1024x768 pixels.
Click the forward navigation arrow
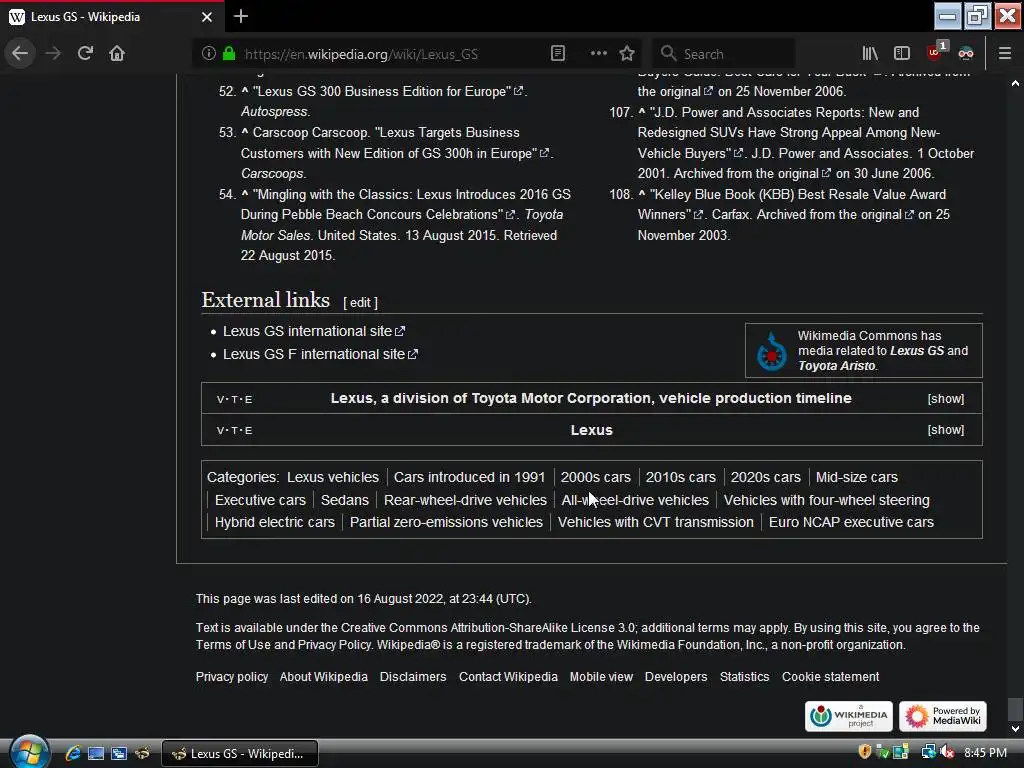(53, 53)
